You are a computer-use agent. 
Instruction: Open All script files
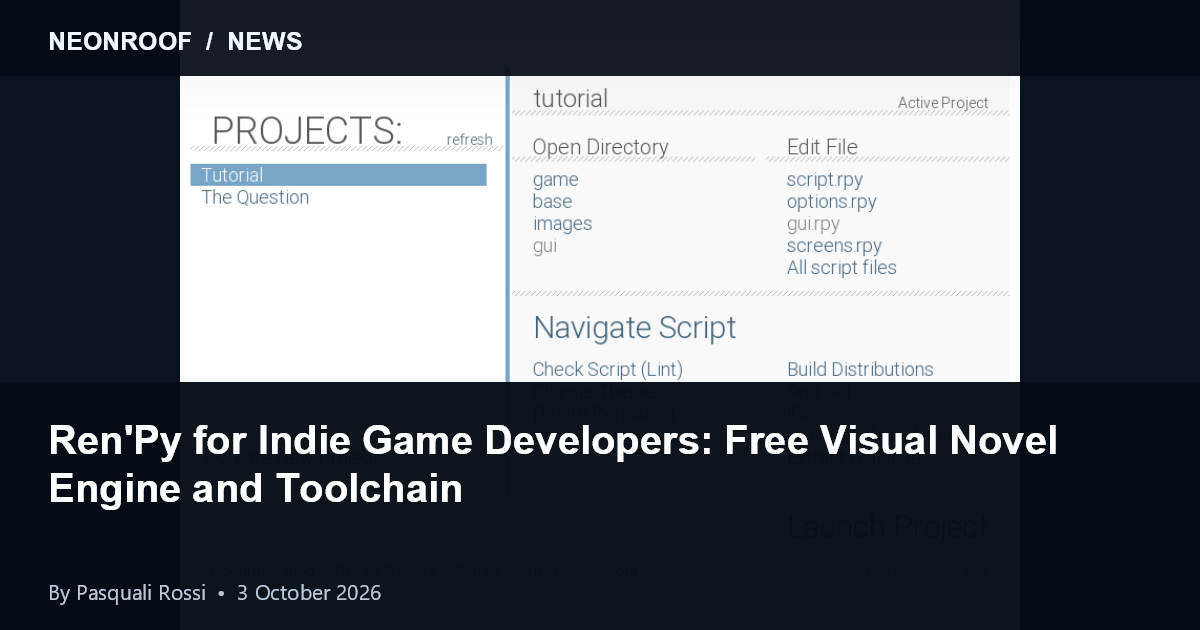click(x=841, y=267)
